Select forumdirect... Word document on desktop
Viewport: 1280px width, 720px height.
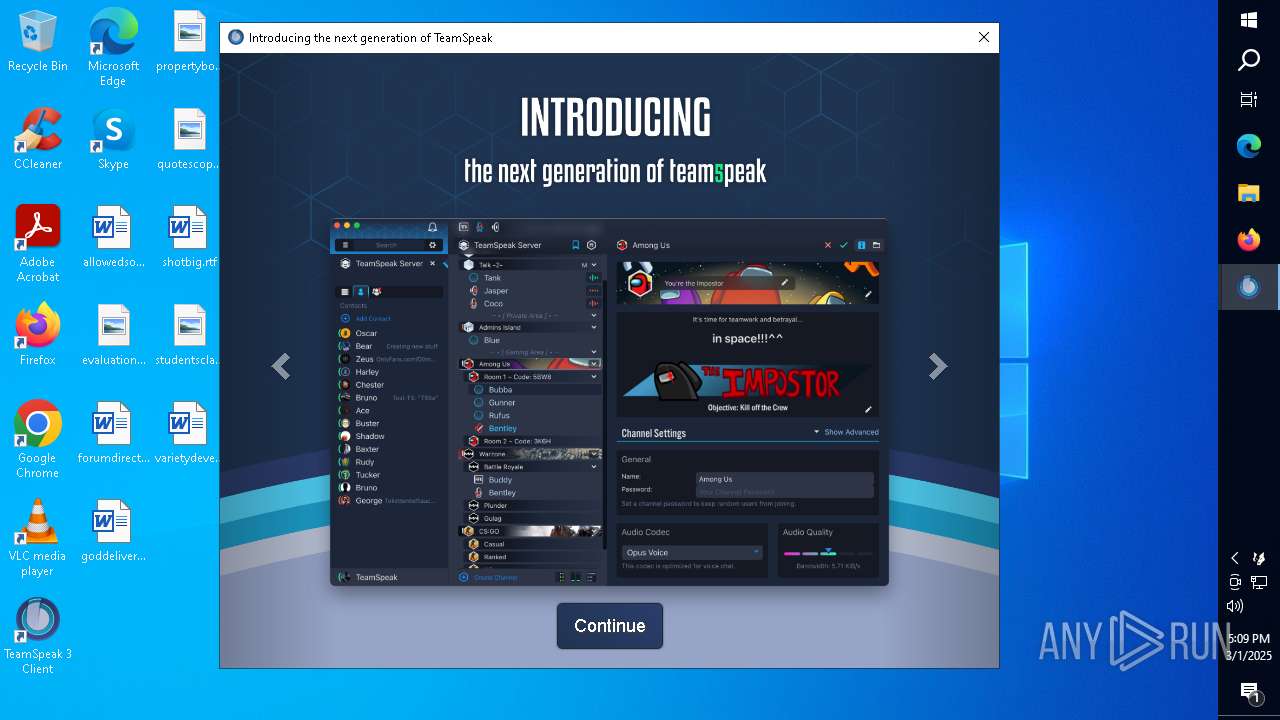tap(113, 433)
